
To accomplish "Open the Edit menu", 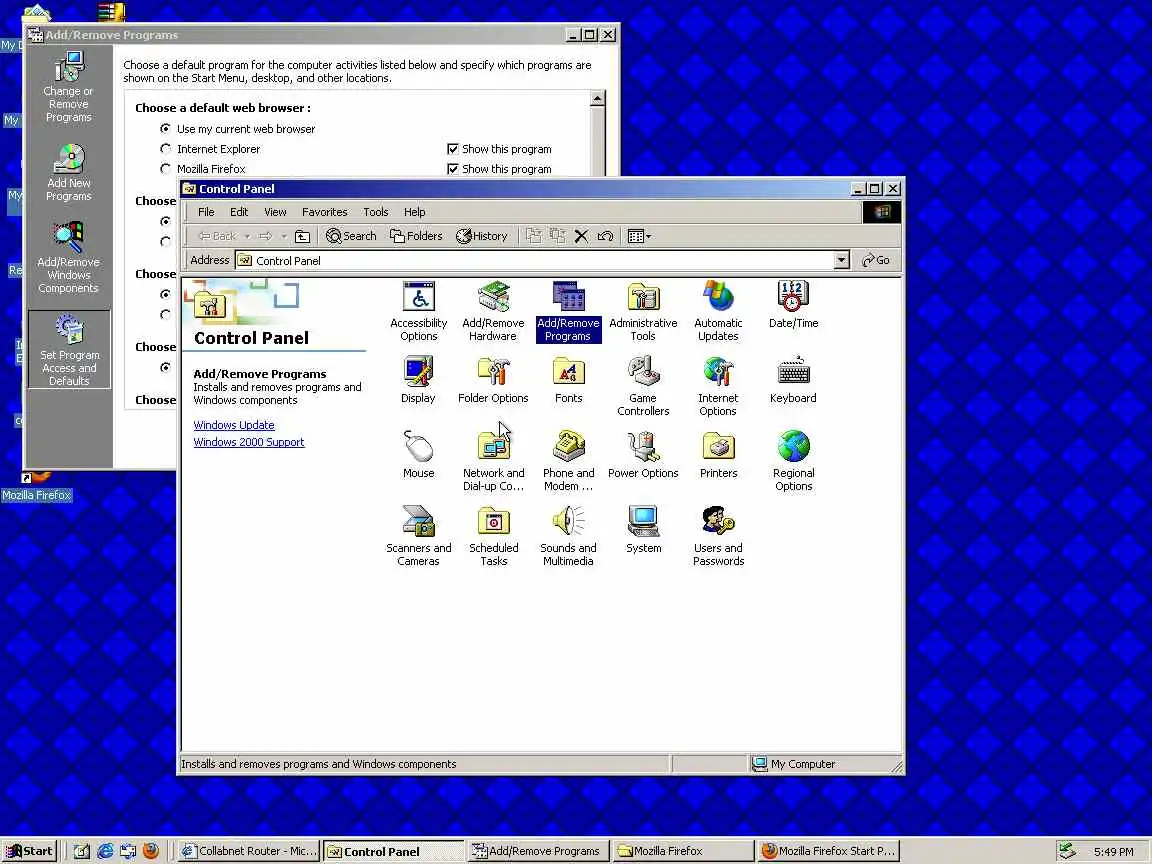I will point(239,212).
